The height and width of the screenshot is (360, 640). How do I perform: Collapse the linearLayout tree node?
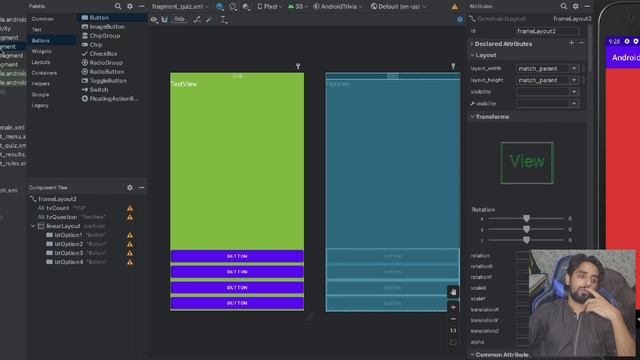[33, 226]
